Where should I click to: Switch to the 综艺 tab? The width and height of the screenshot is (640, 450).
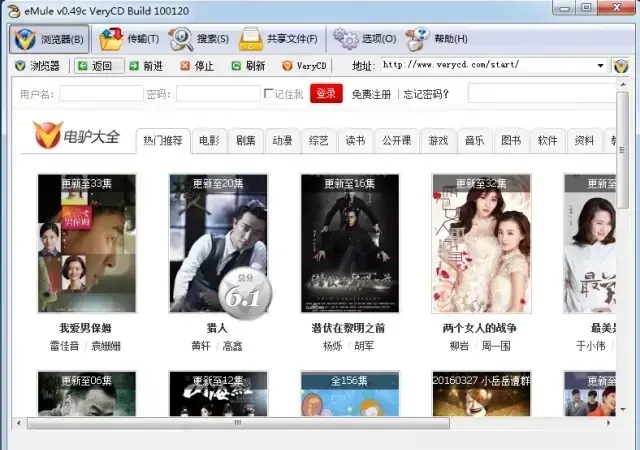(x=318, y=141)
